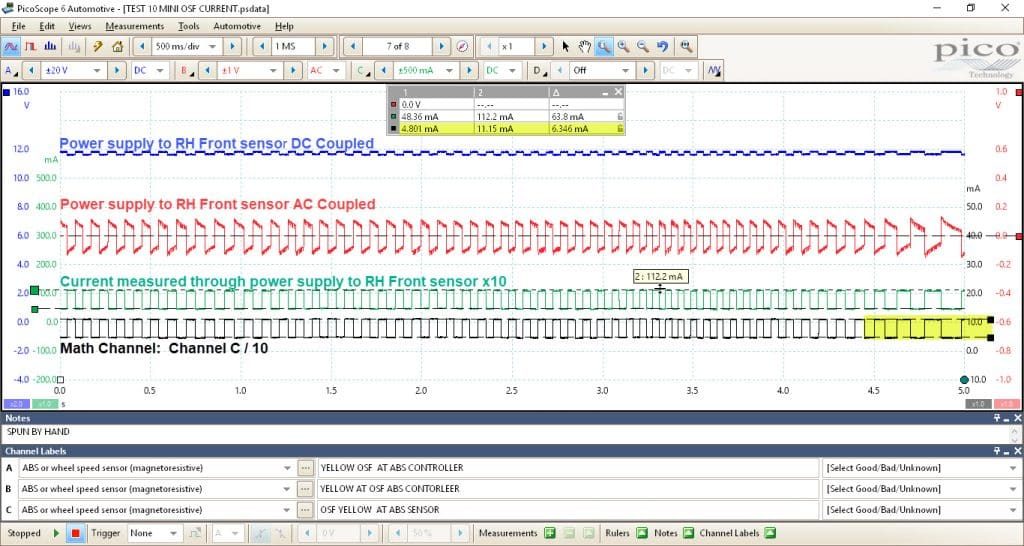Screen dimensions: 1024x546
Task: Open the Edit menu
Action: [x=47, y=26]
